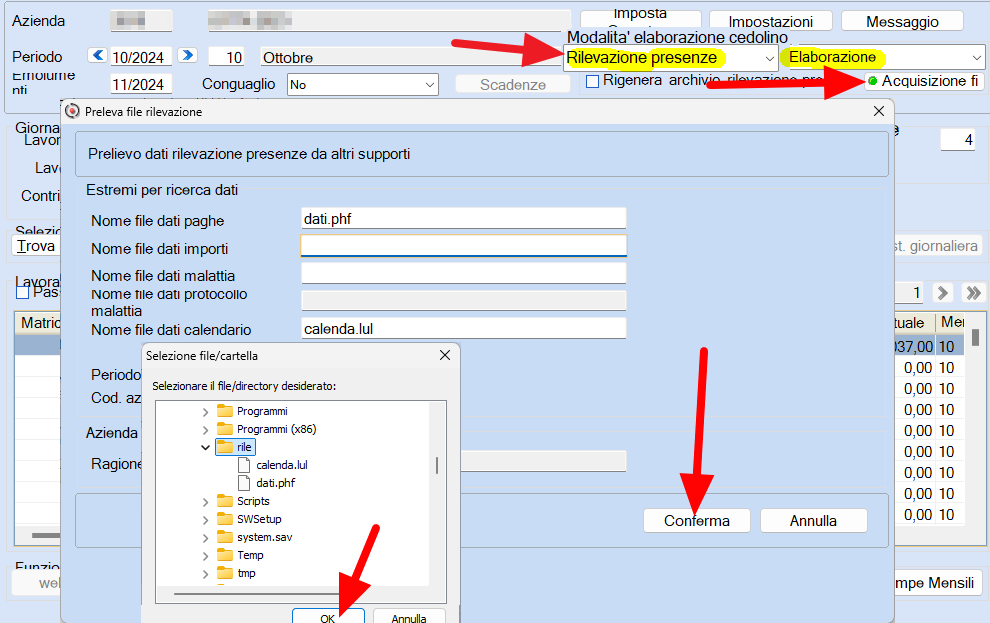Close the Selezione file/cartella dialog
Viewport: 990px width, 623px height.
(x=444, y=355)
